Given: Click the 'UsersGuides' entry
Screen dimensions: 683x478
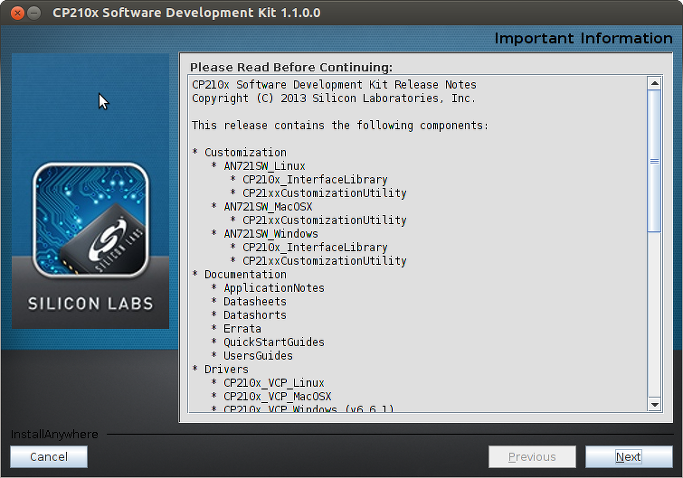Looking at the screenshot, I should 258,356.
